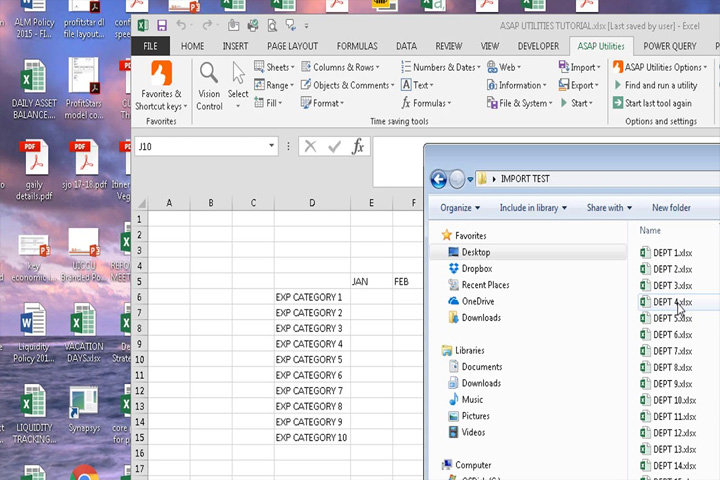This screenshot has height=480, width=720.
Task: Open the FILE tab
Action: point(150,46)
